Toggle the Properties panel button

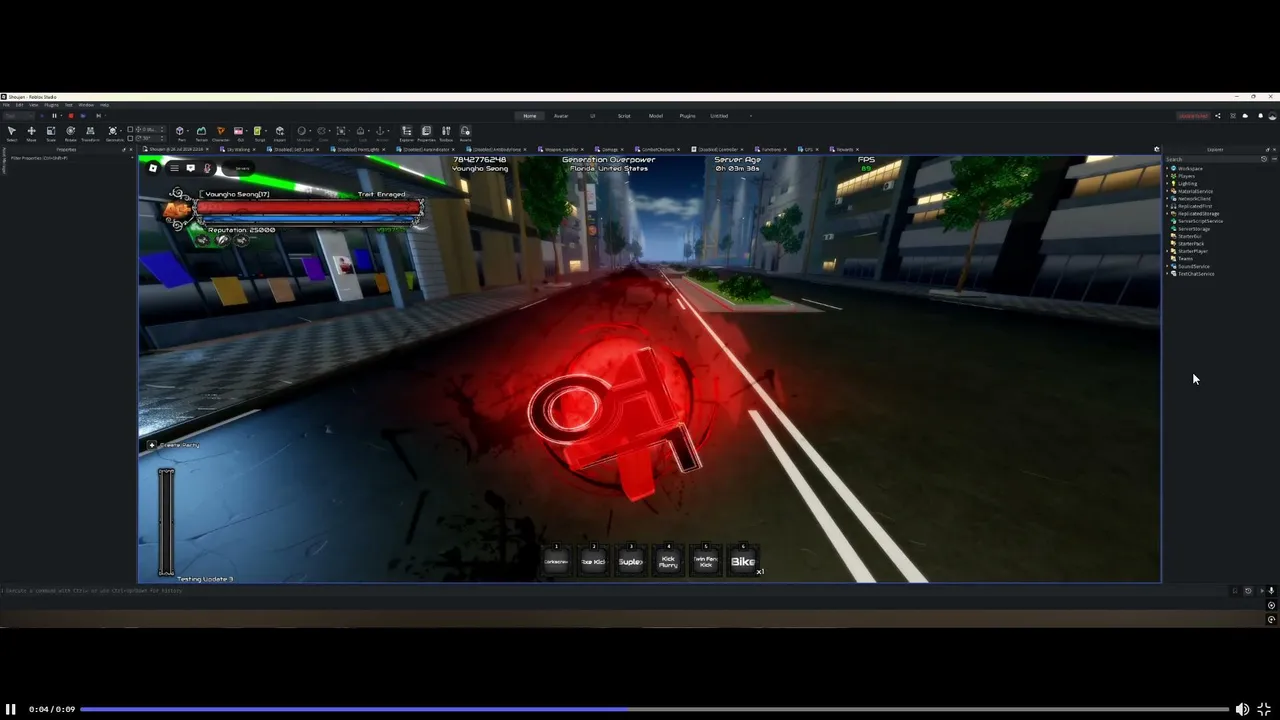(x=426, y=133)
